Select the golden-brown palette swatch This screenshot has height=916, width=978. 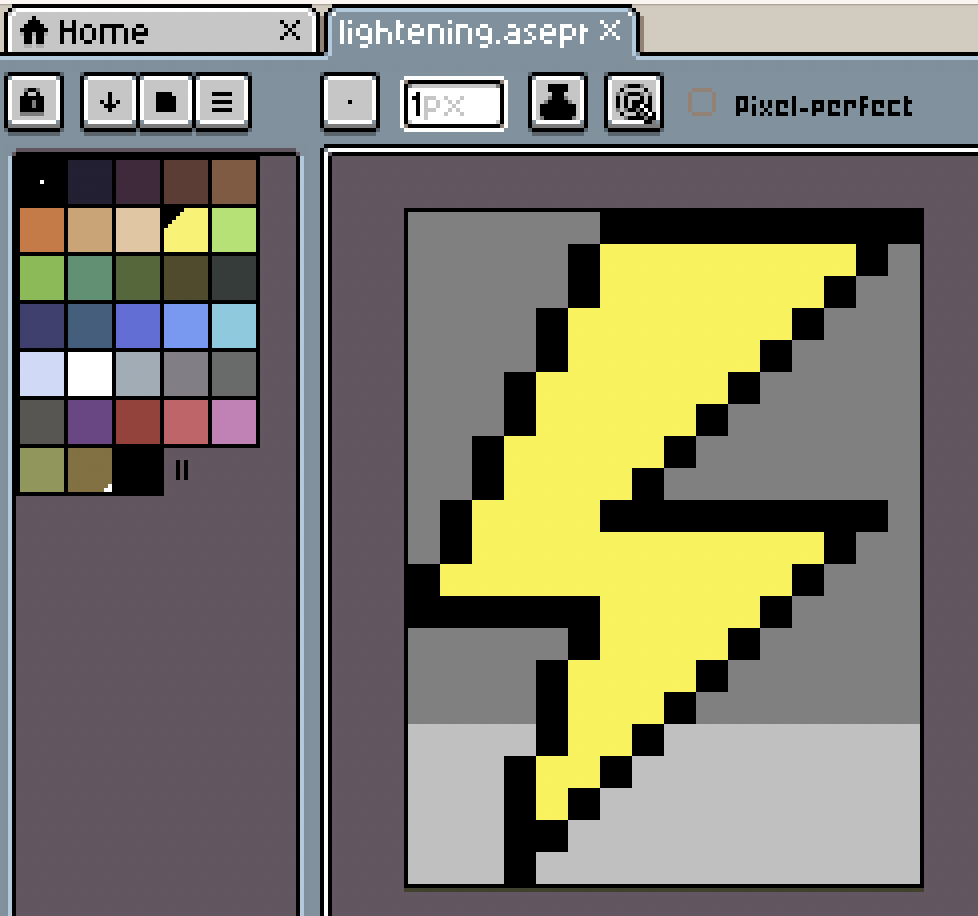click(90, 470)
